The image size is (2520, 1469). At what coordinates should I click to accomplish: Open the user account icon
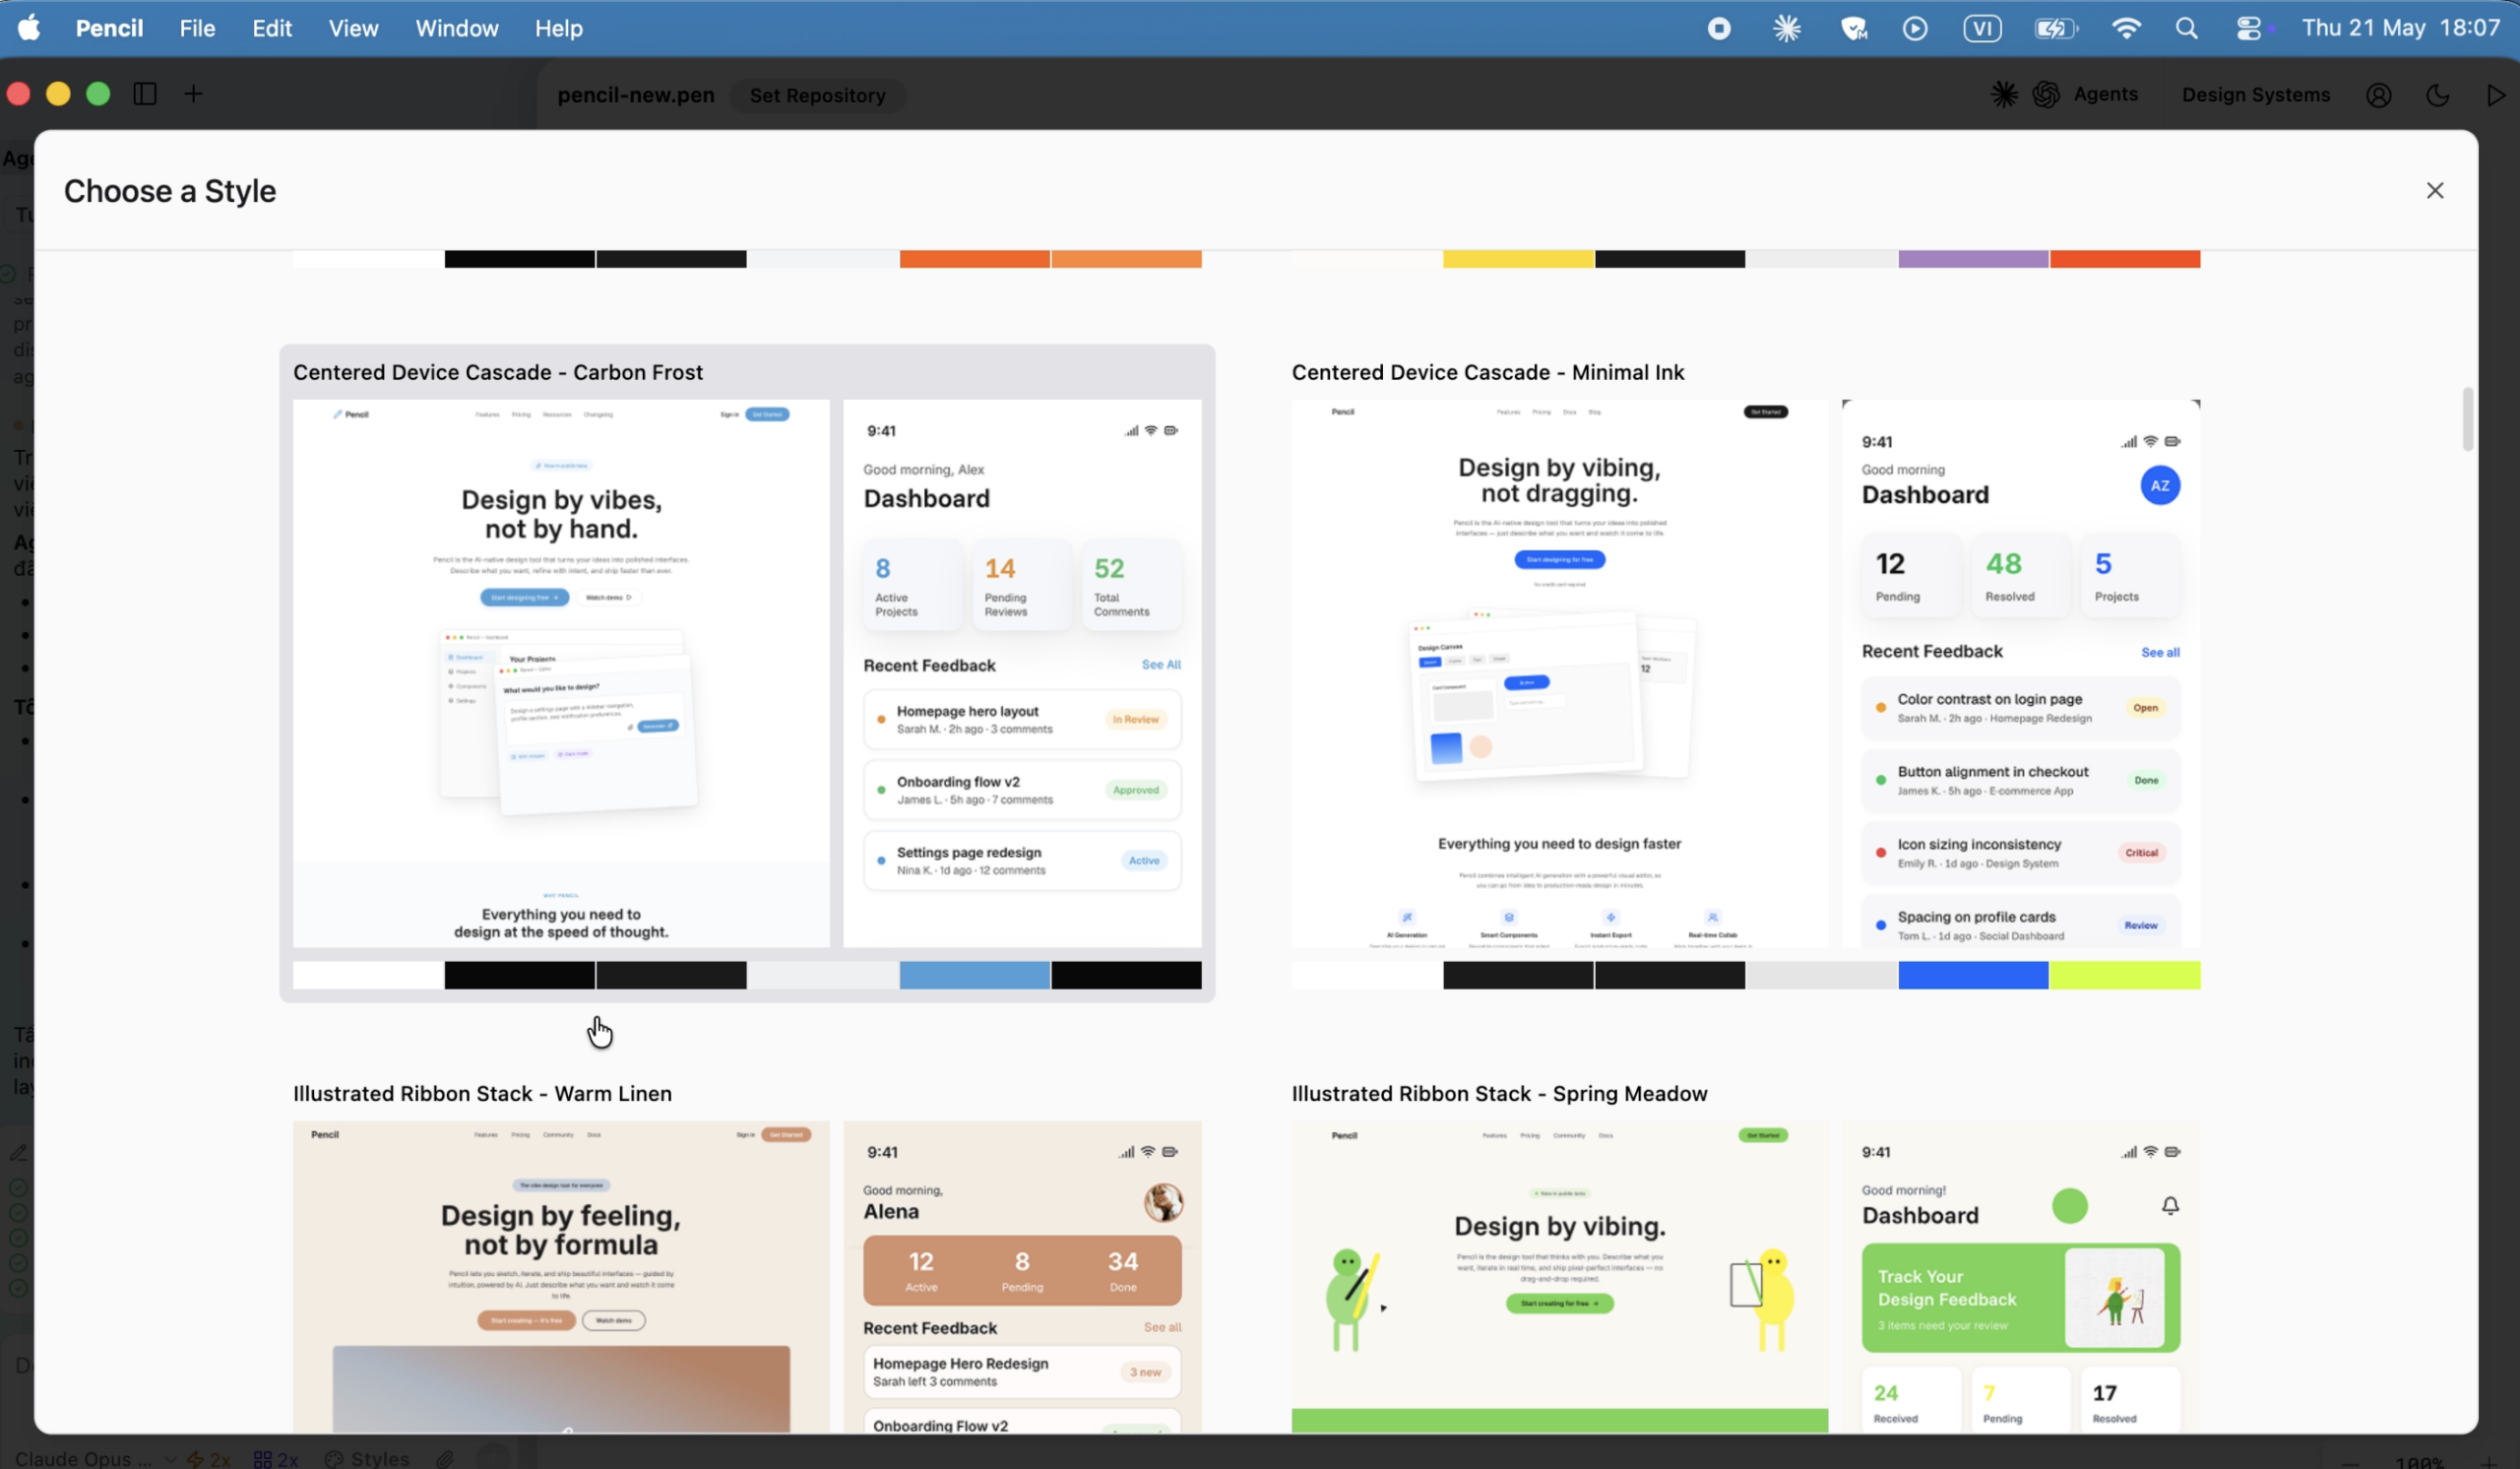tap(2378, 95)
